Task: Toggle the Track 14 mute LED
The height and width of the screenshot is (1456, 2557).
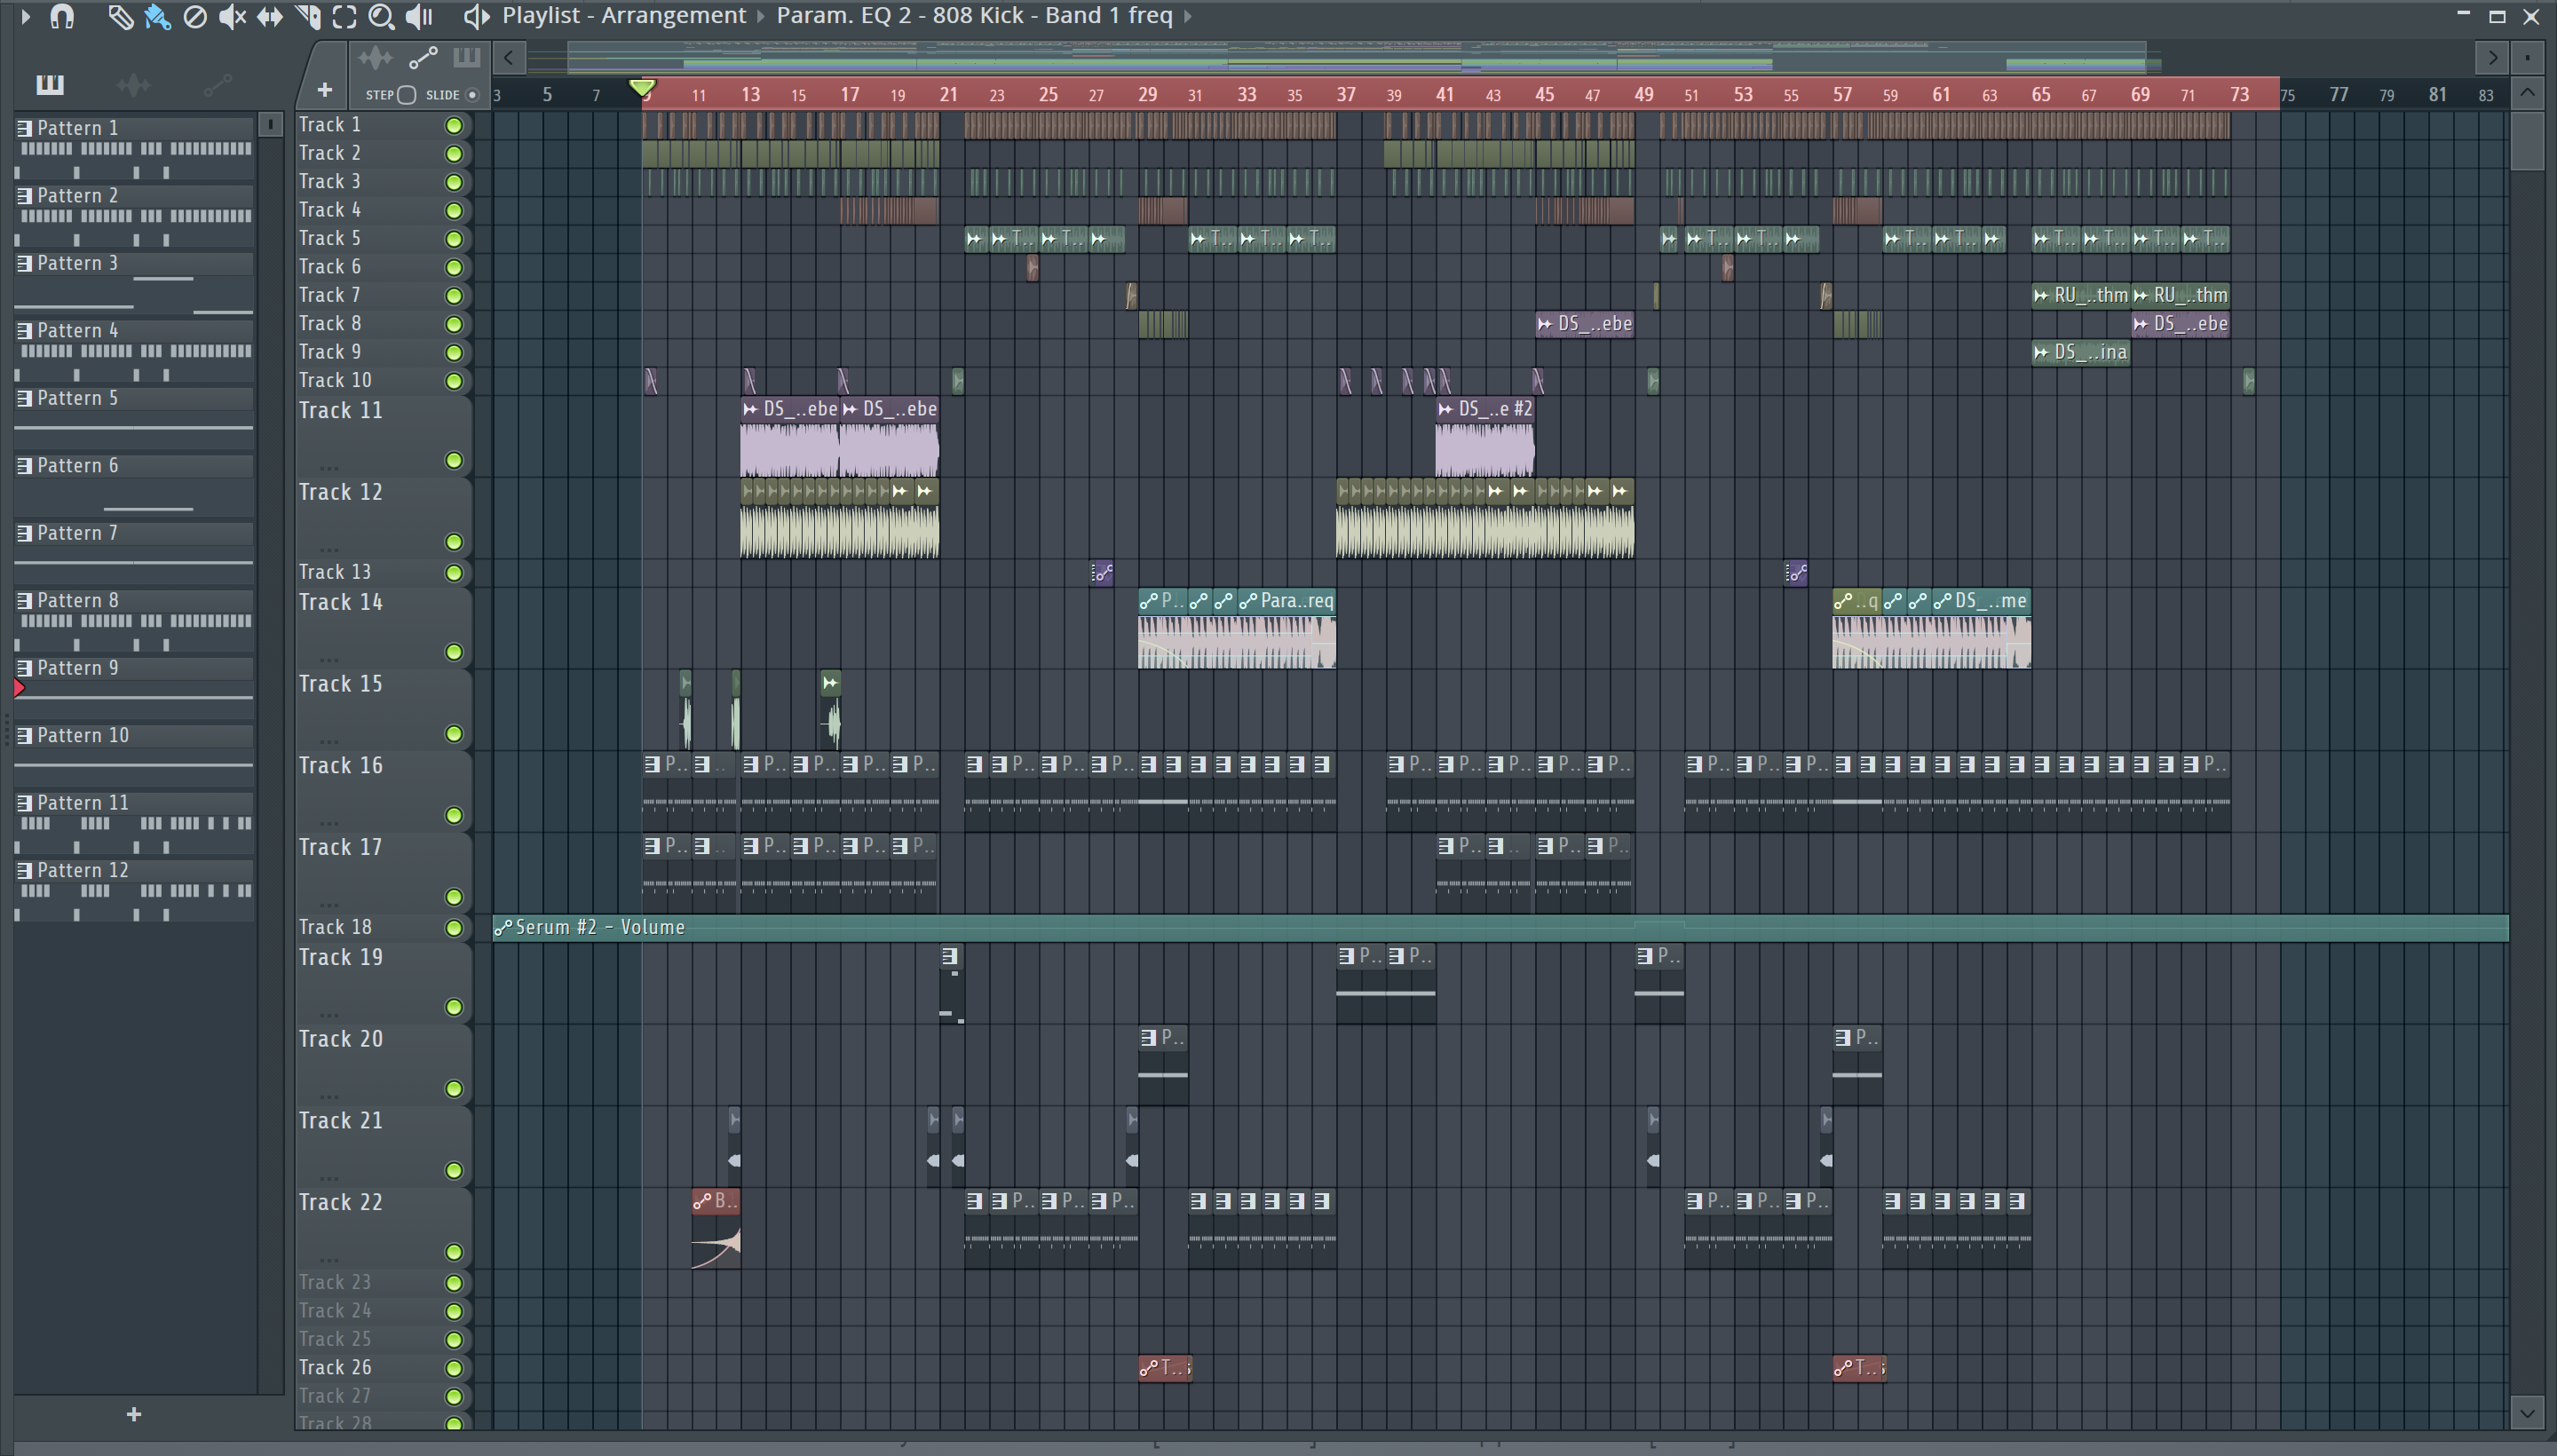Action: point(454,652)
